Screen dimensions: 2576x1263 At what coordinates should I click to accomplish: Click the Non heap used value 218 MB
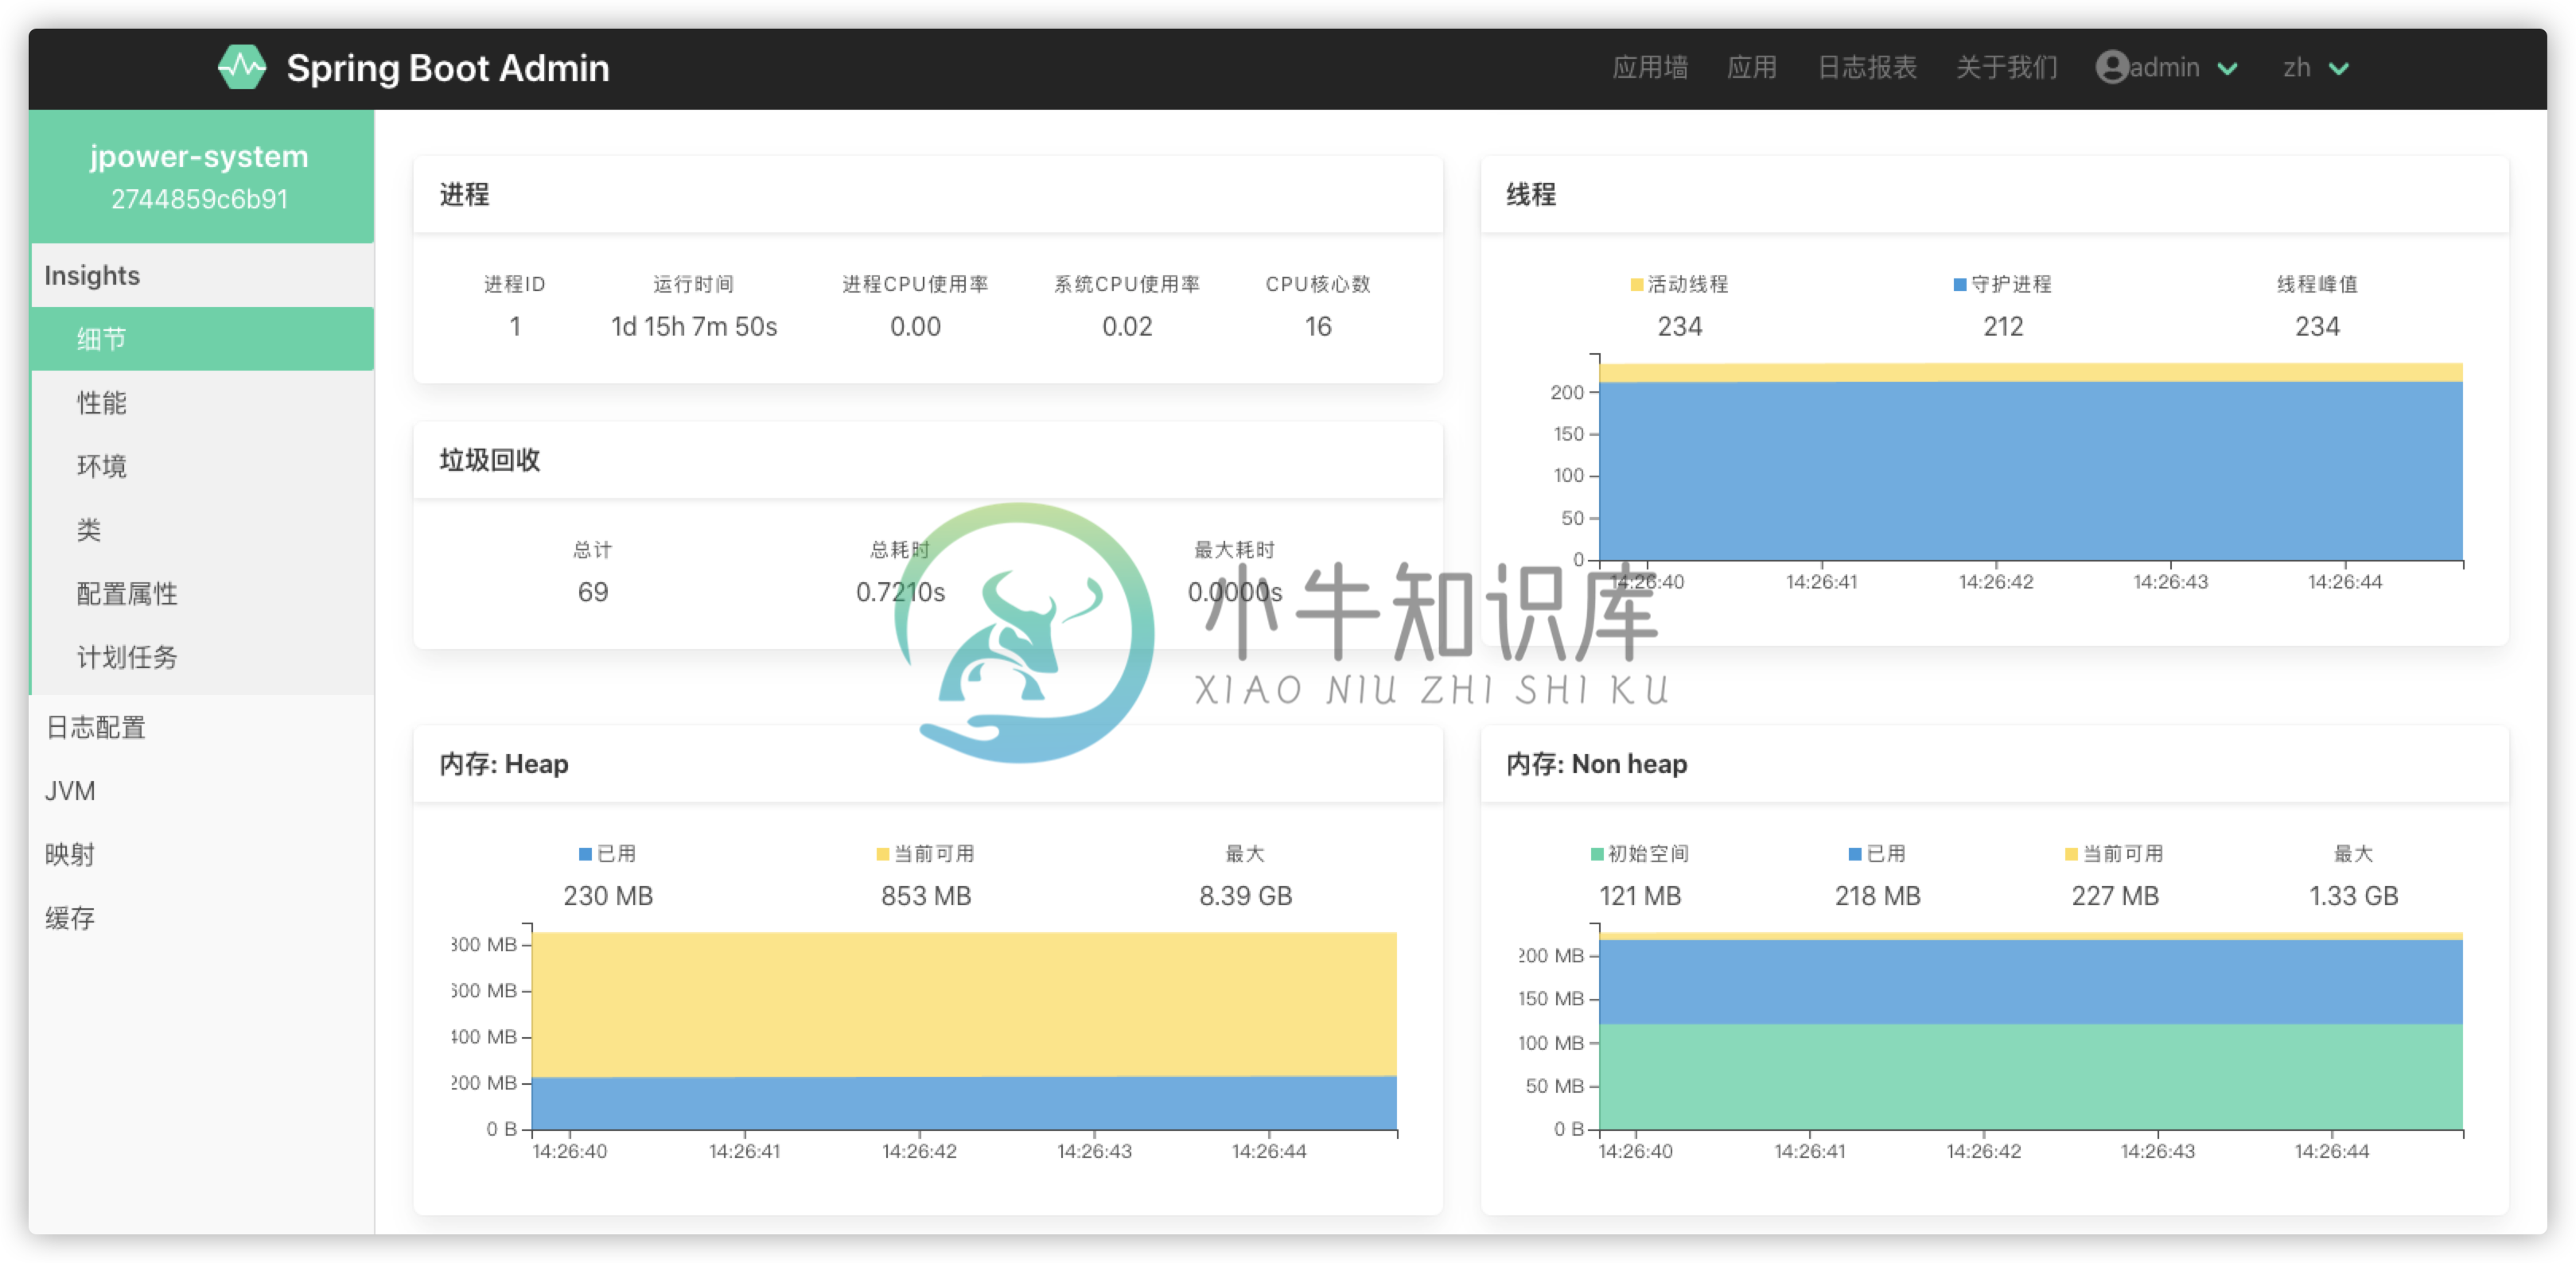click(x=1877, y=896)
